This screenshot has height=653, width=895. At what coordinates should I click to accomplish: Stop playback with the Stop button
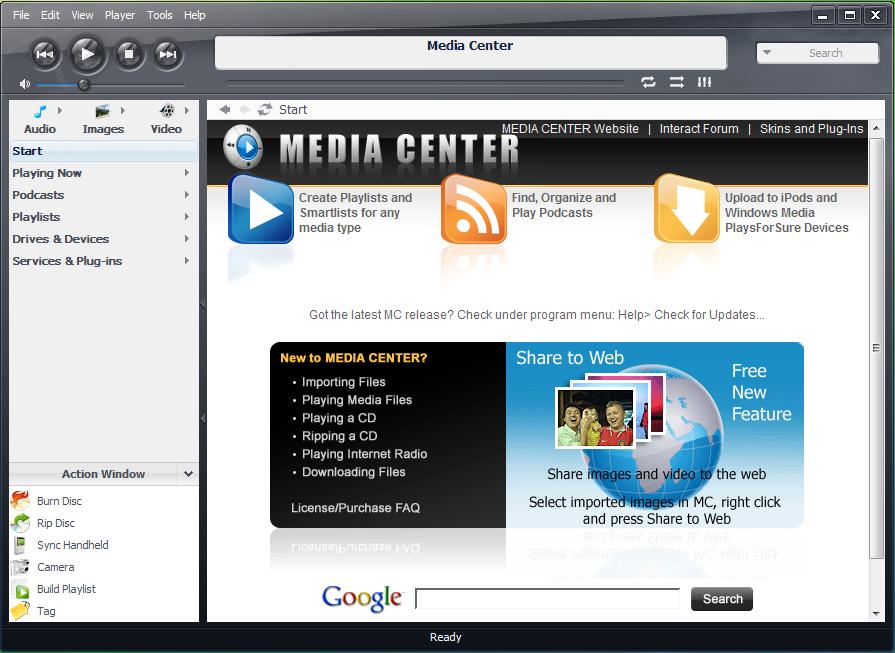point(129,54)
